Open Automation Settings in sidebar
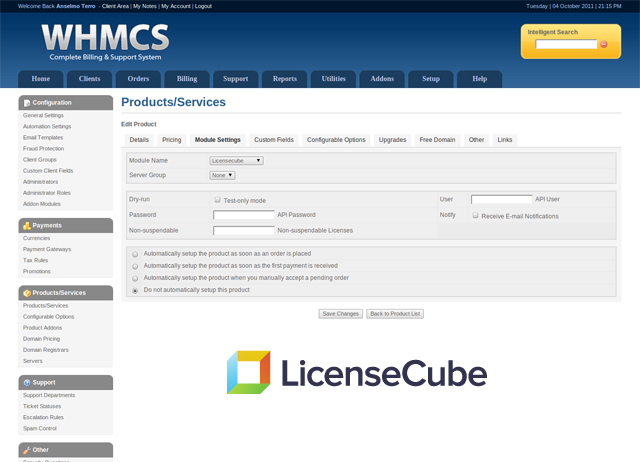The image size is (640, 462). click(x=47, y=127)
